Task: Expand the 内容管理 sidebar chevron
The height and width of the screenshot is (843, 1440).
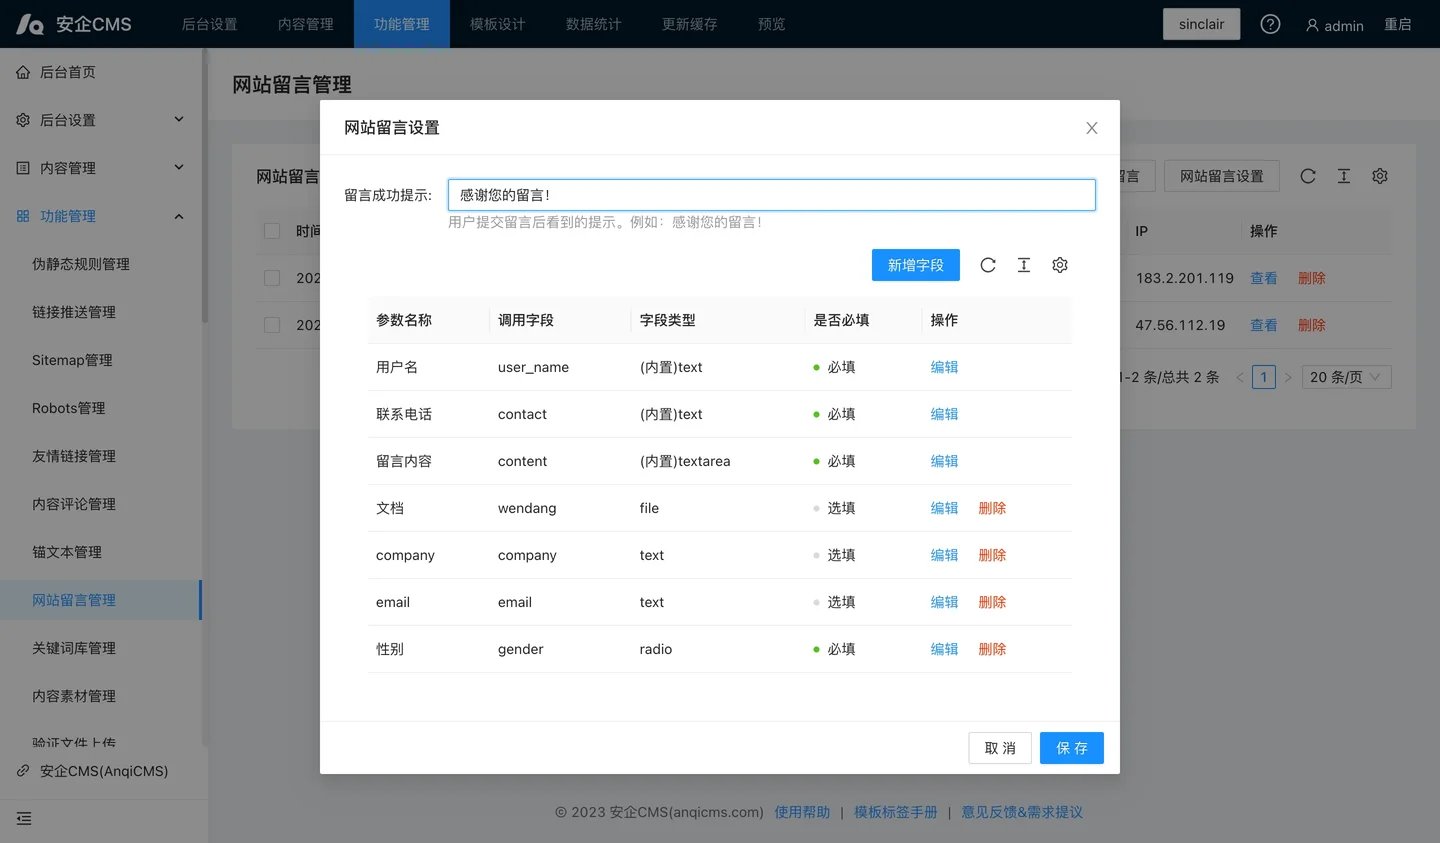Action: [x=179, y=167]
